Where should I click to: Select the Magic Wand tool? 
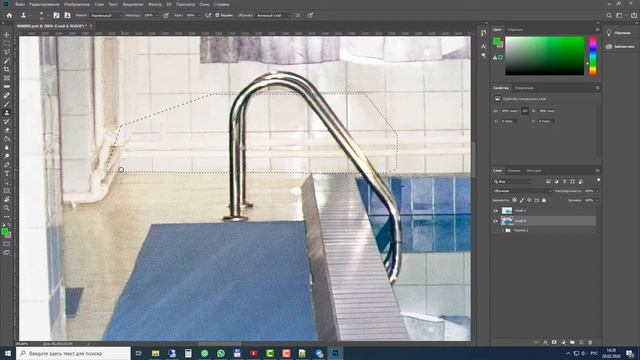click(7, 61)
